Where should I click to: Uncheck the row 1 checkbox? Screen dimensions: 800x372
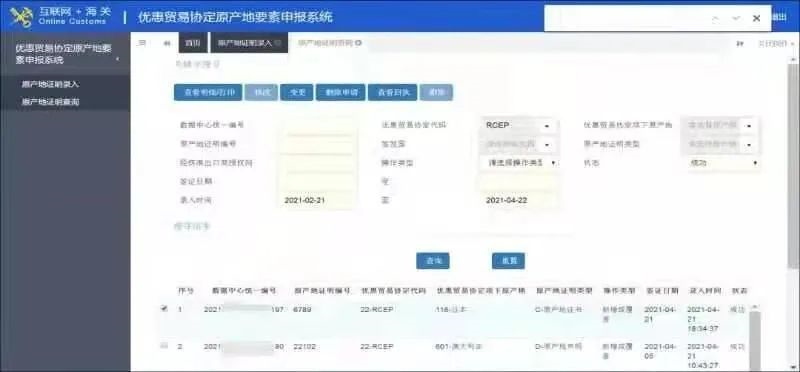pos(164,308)
